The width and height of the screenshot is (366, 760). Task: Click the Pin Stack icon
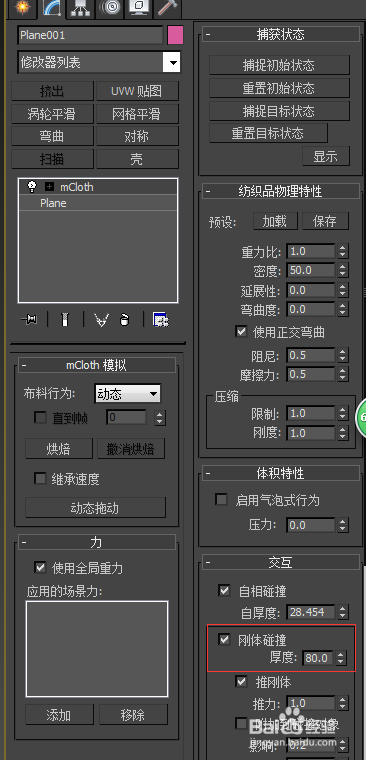30,319
